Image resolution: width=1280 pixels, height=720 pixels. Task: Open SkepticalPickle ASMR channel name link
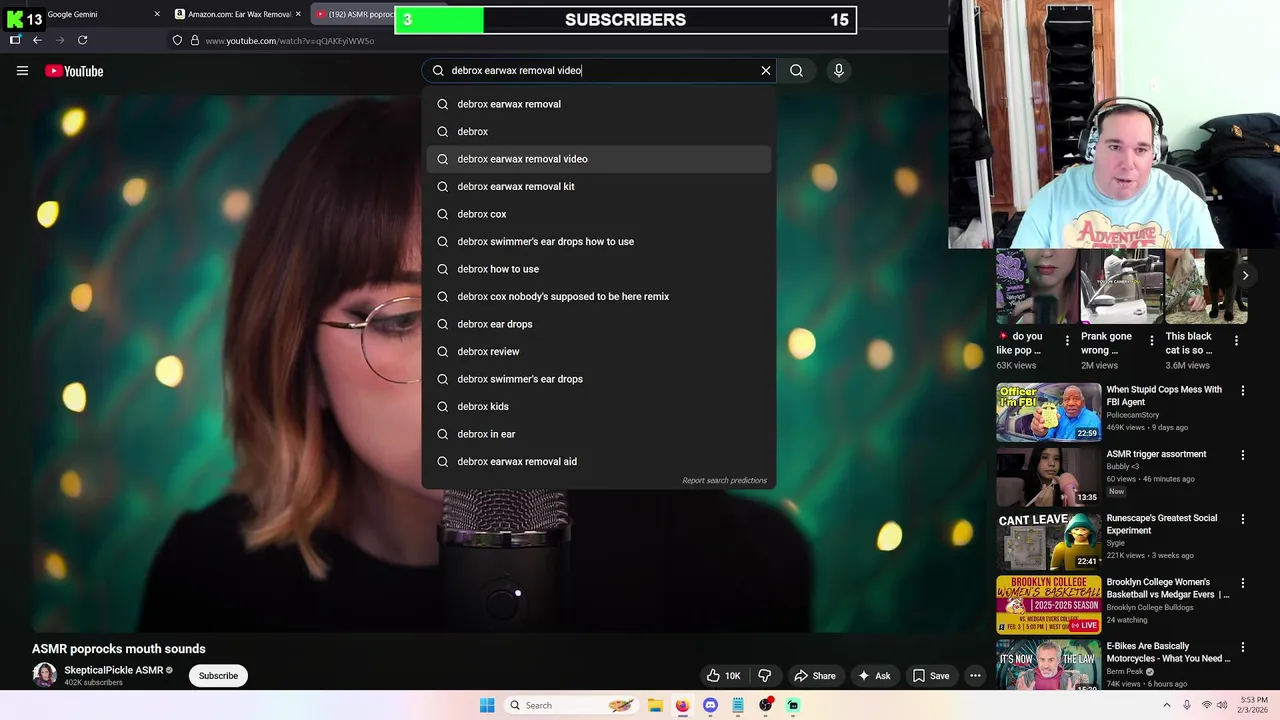[x=113, y=670]
